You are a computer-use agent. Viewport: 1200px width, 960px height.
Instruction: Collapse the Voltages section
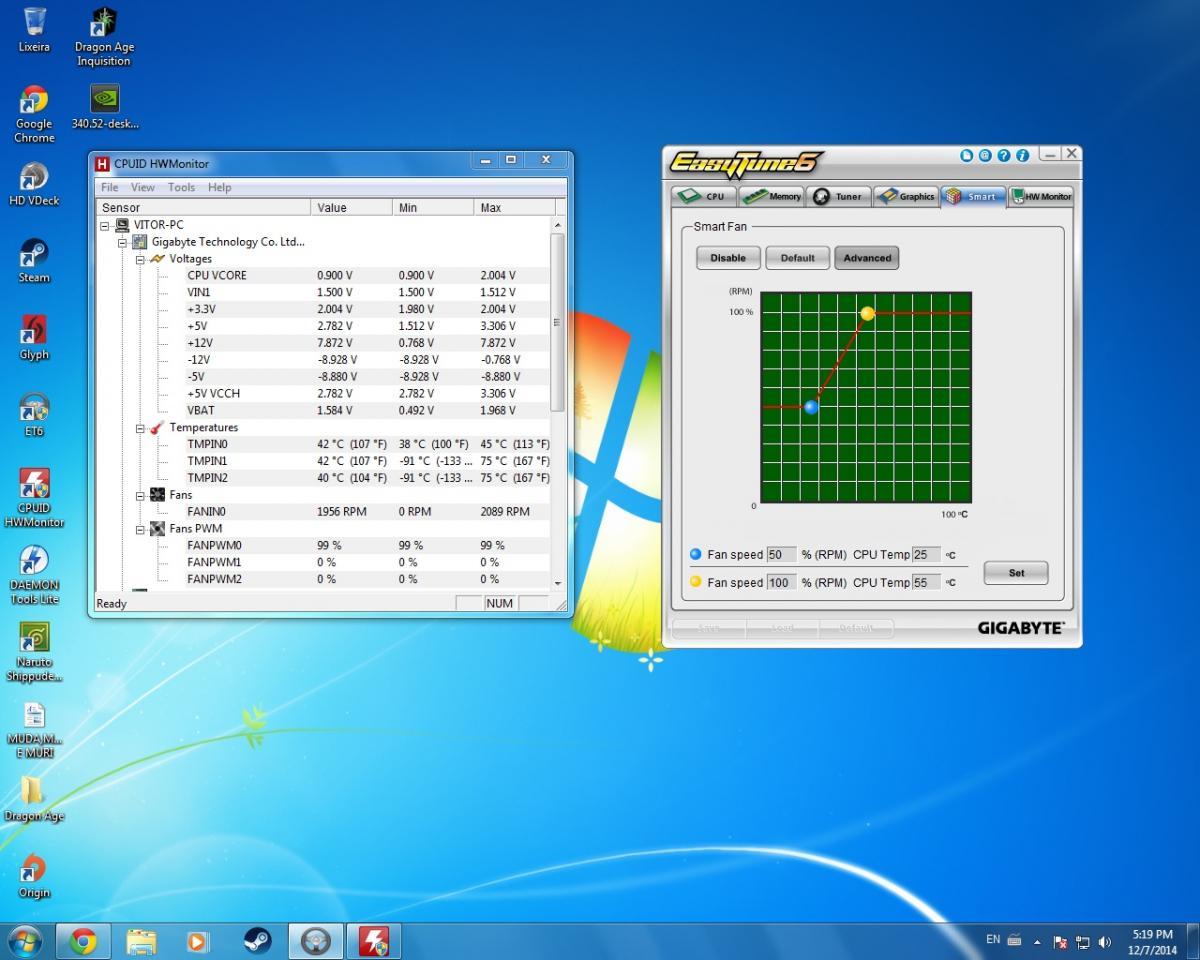click(141, 259)
